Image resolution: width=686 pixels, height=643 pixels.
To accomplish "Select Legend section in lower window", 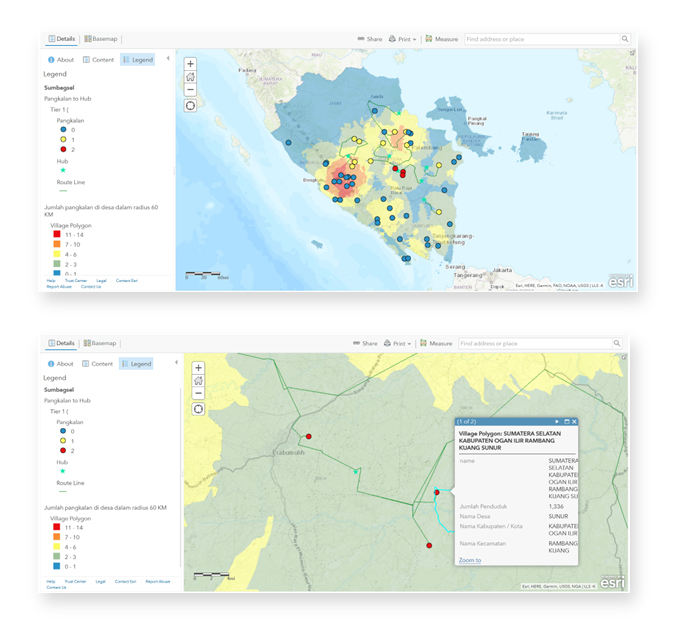I will coord(136,363).
